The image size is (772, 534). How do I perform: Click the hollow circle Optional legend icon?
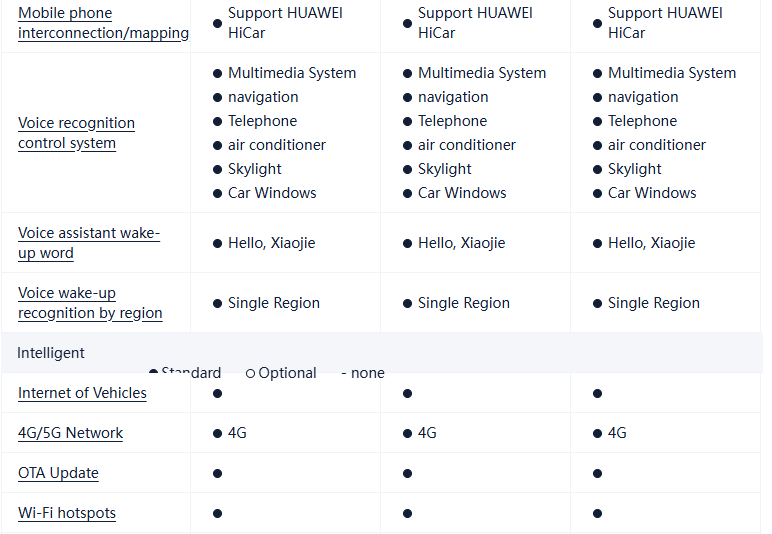250,373
